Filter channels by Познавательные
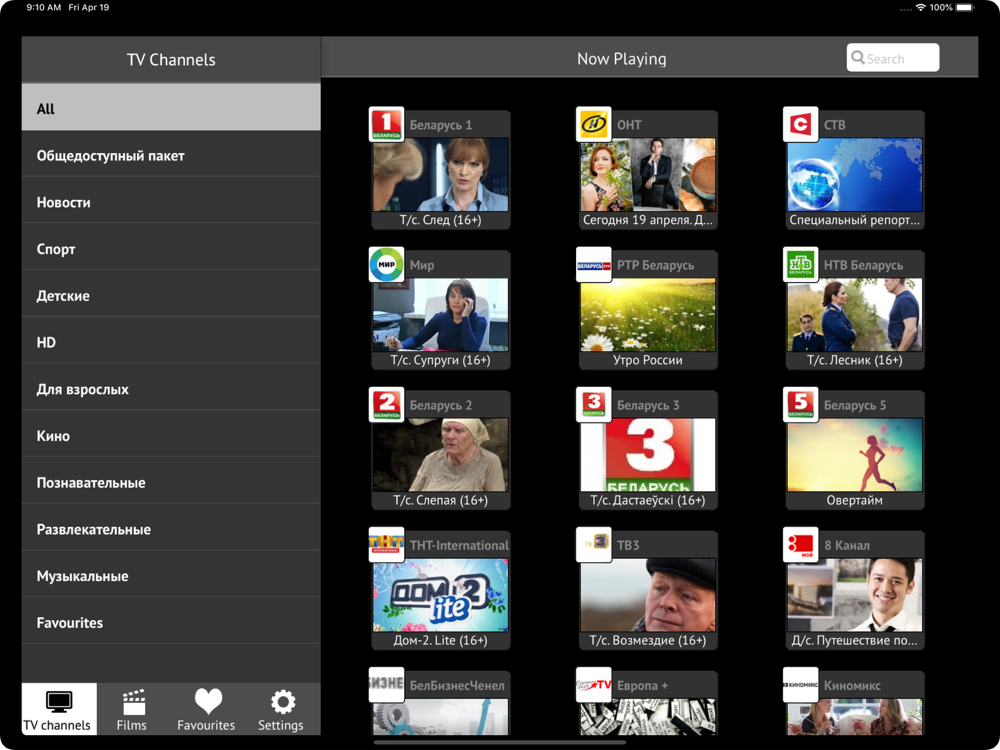This screenshot has width=1000, height=750. (171, 482)
